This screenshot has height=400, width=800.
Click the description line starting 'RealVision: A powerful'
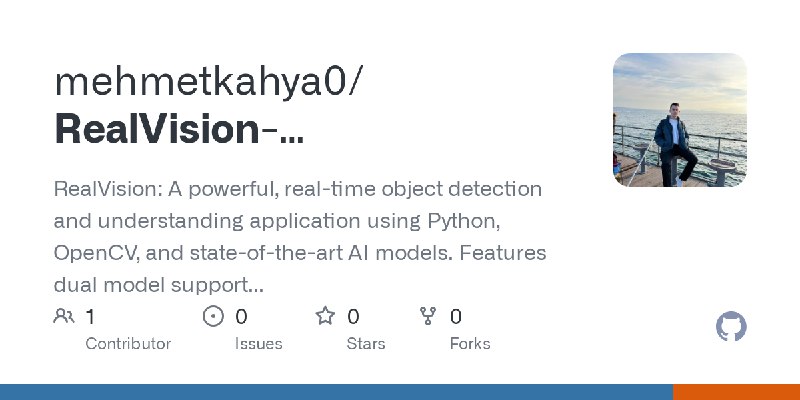click(x=298, y=189)
